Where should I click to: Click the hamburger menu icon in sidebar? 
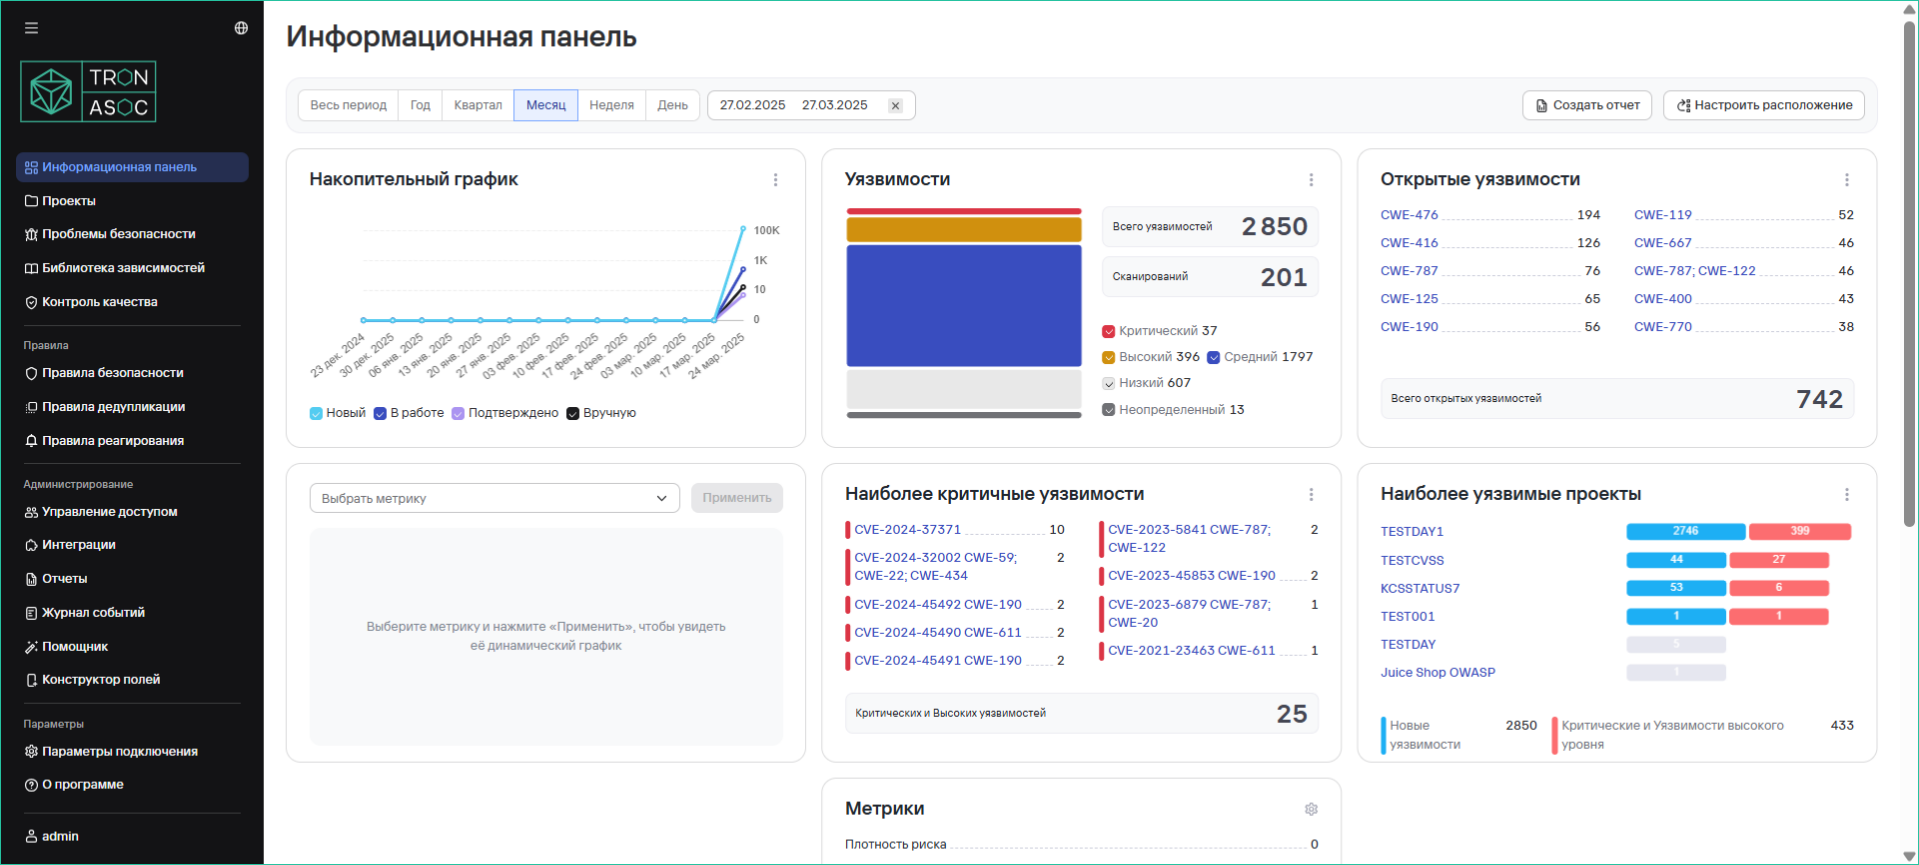coord(32,28)
